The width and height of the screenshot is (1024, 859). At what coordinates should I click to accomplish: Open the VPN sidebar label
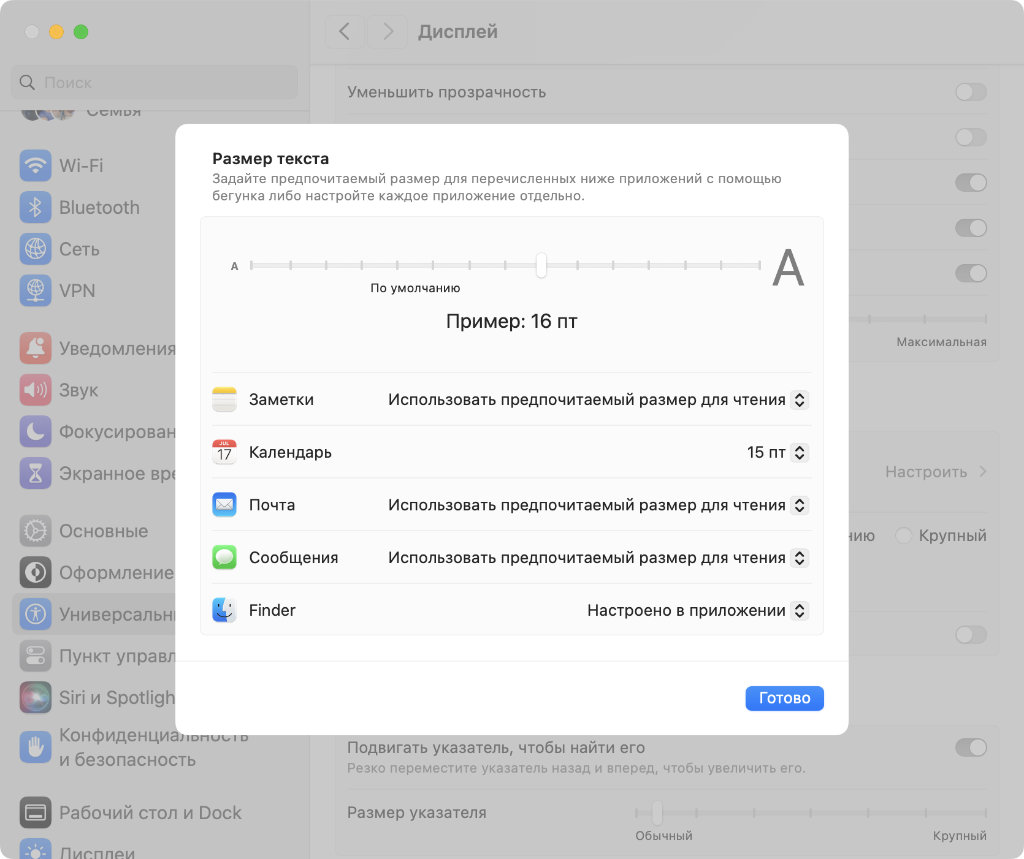[77, 291]
